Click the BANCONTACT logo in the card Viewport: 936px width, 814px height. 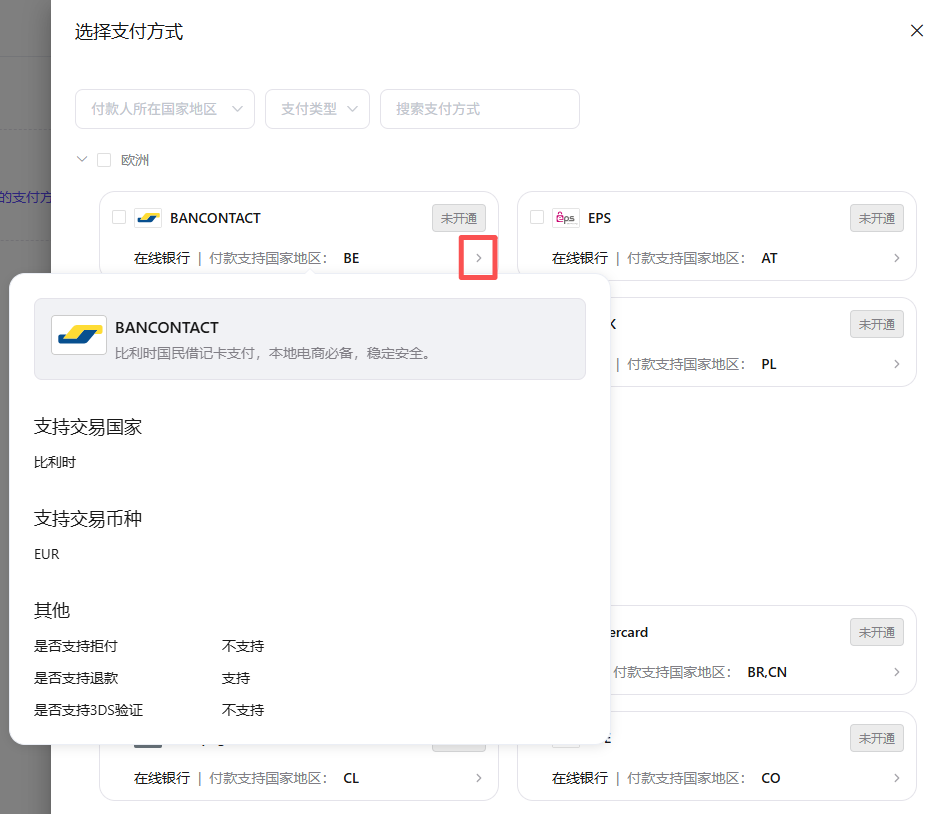[148, 218]
